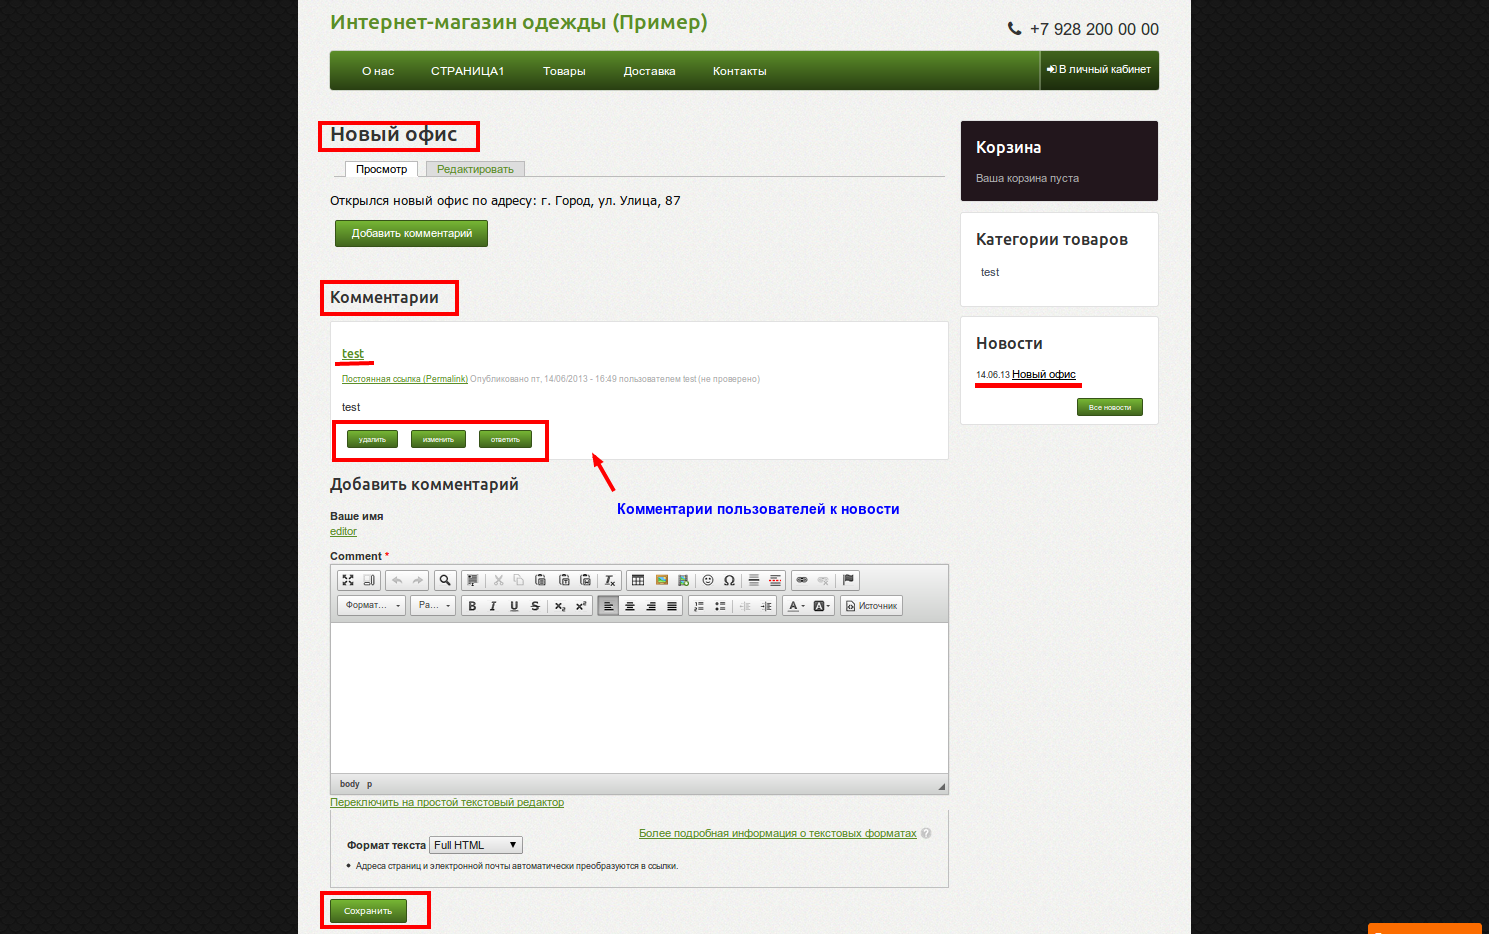This screenshot has height=934, width=1489.
Task: Align text left
Action: [608, 606]
